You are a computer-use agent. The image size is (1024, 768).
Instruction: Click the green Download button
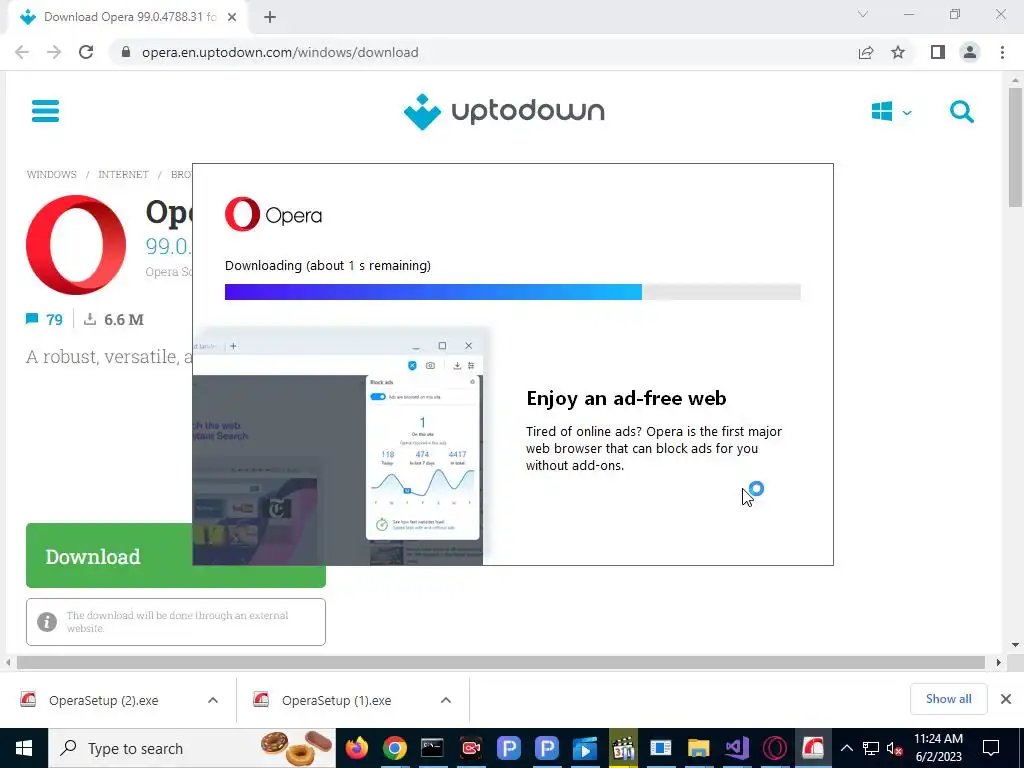tap(109, 556)
